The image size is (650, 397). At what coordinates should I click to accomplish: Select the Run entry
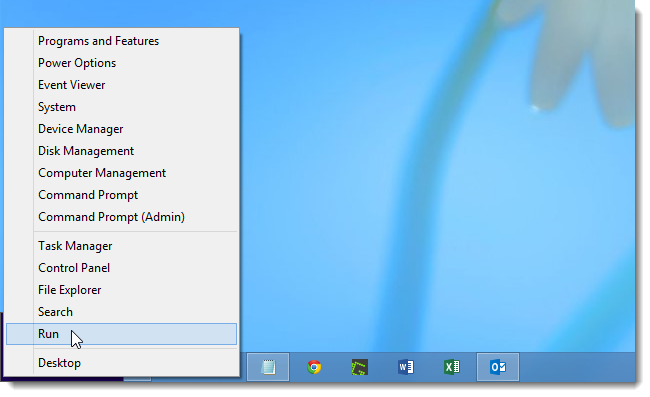pyautogui.click(x=121, y=334)
